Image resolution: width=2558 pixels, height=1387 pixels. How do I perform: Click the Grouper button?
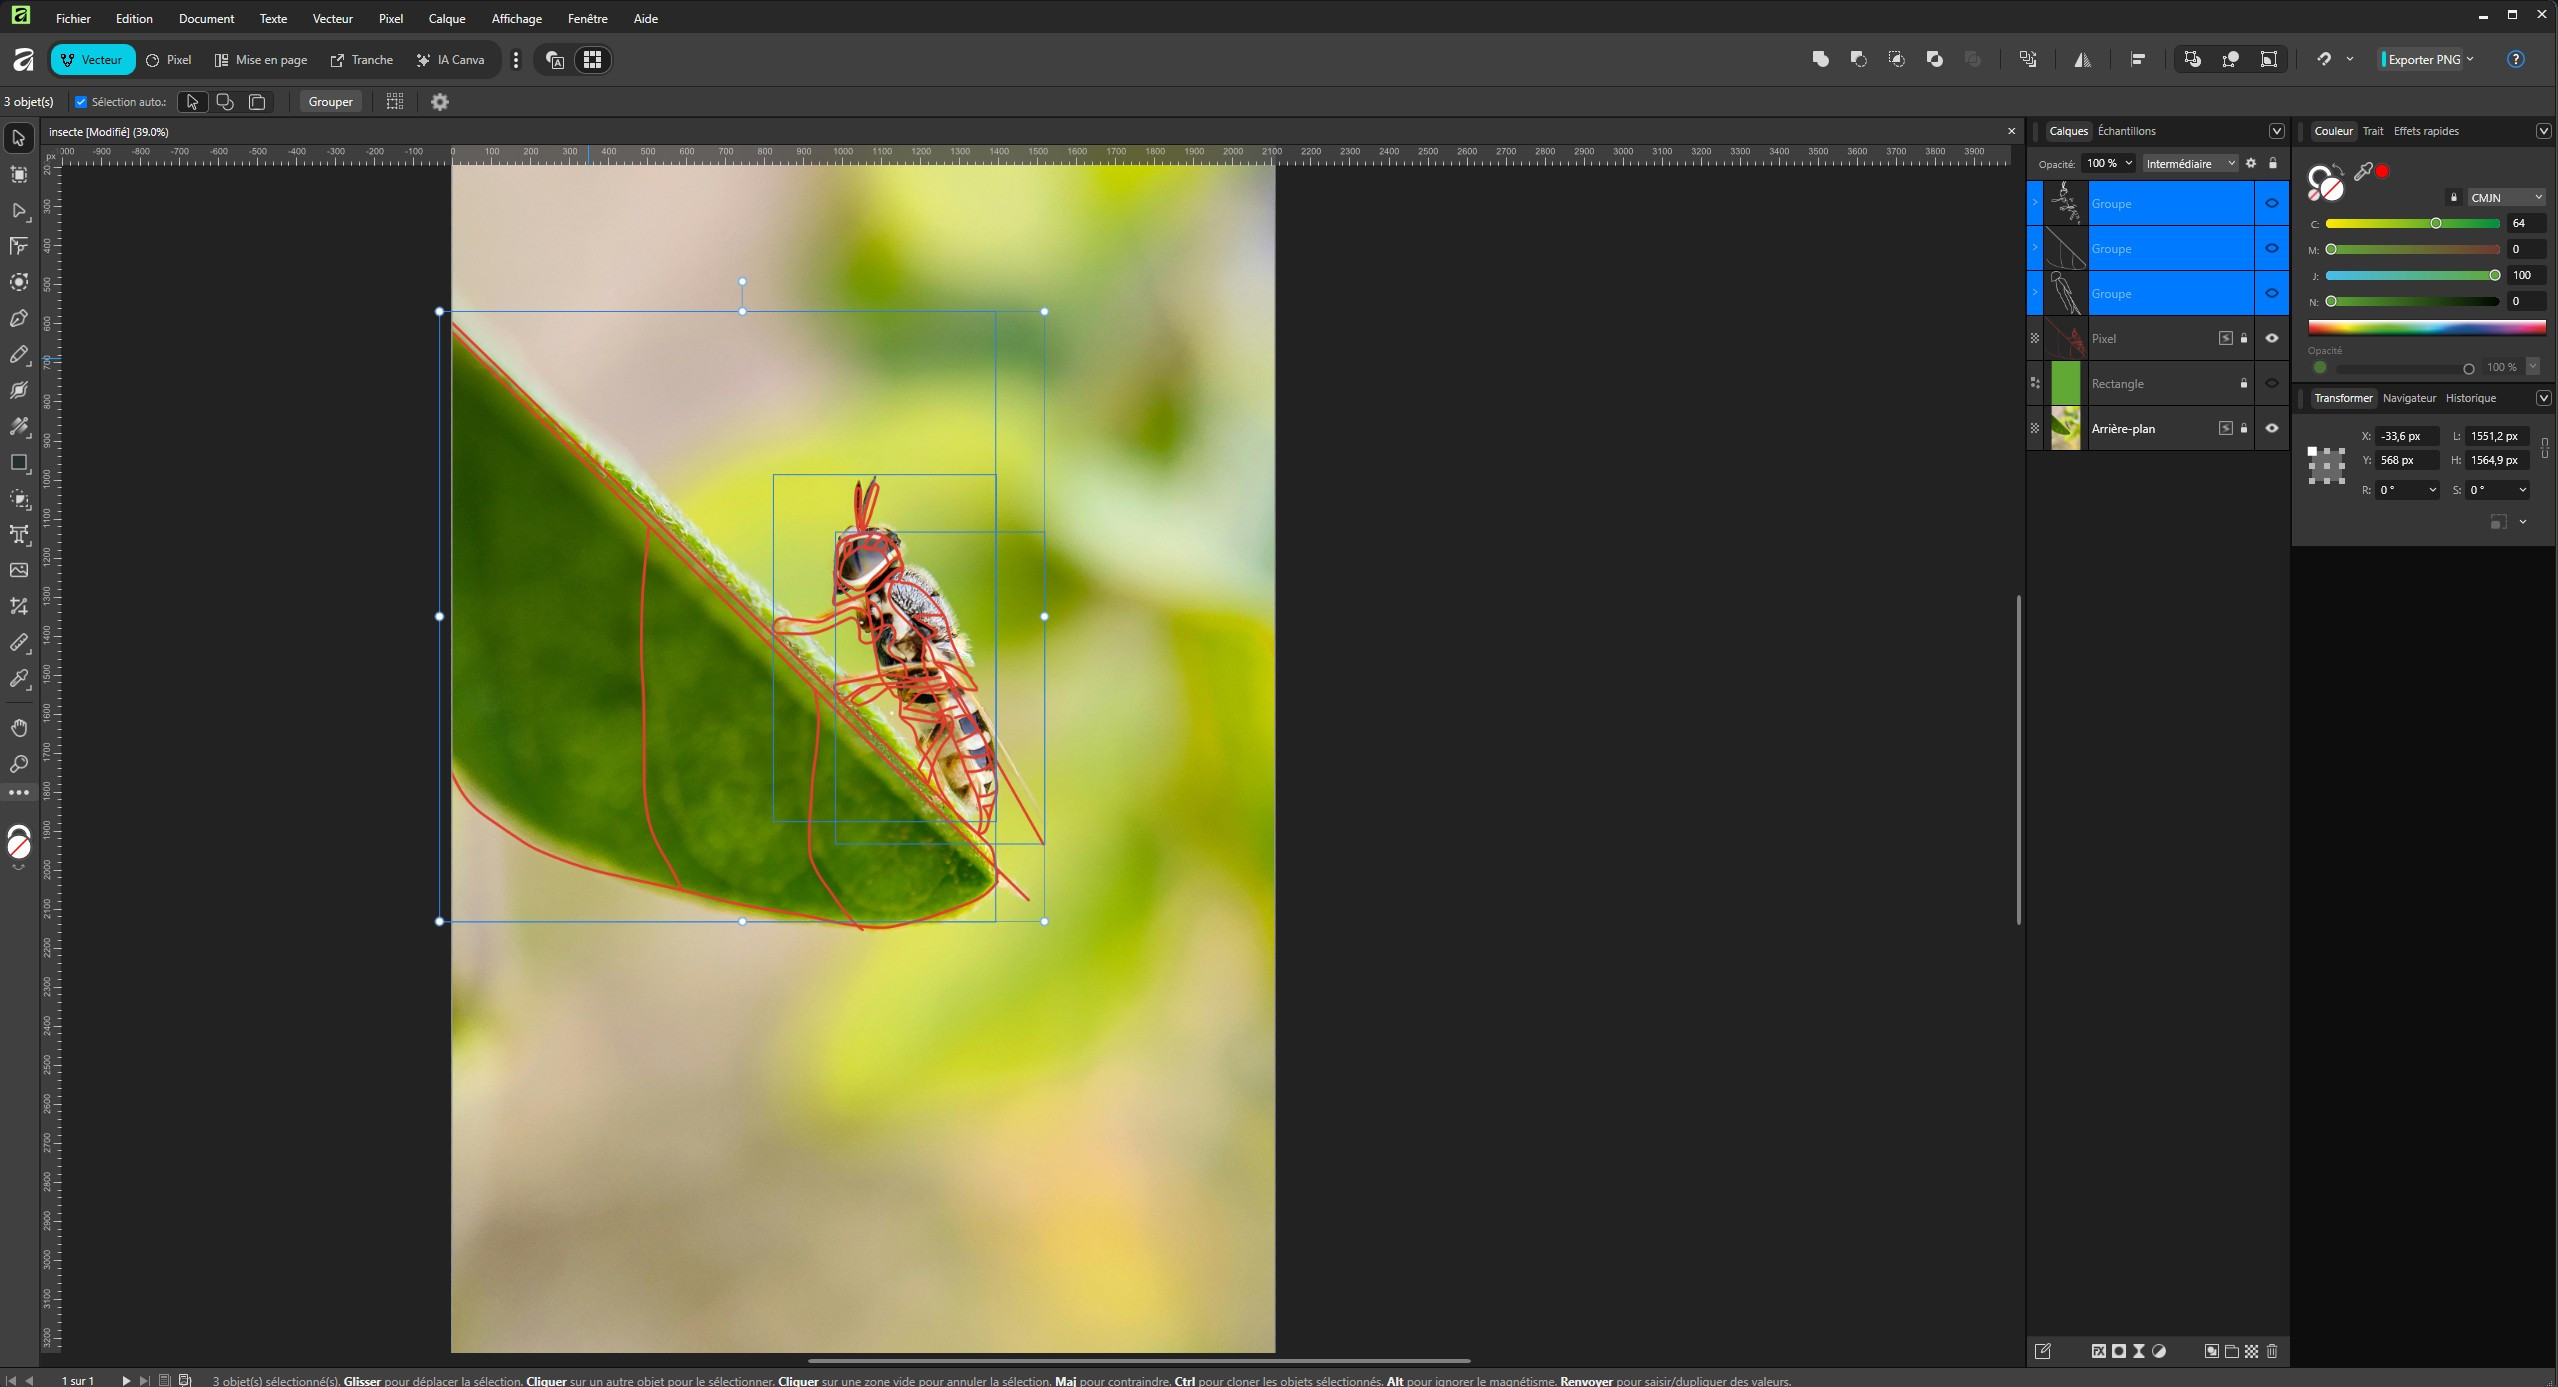(330, 102)
